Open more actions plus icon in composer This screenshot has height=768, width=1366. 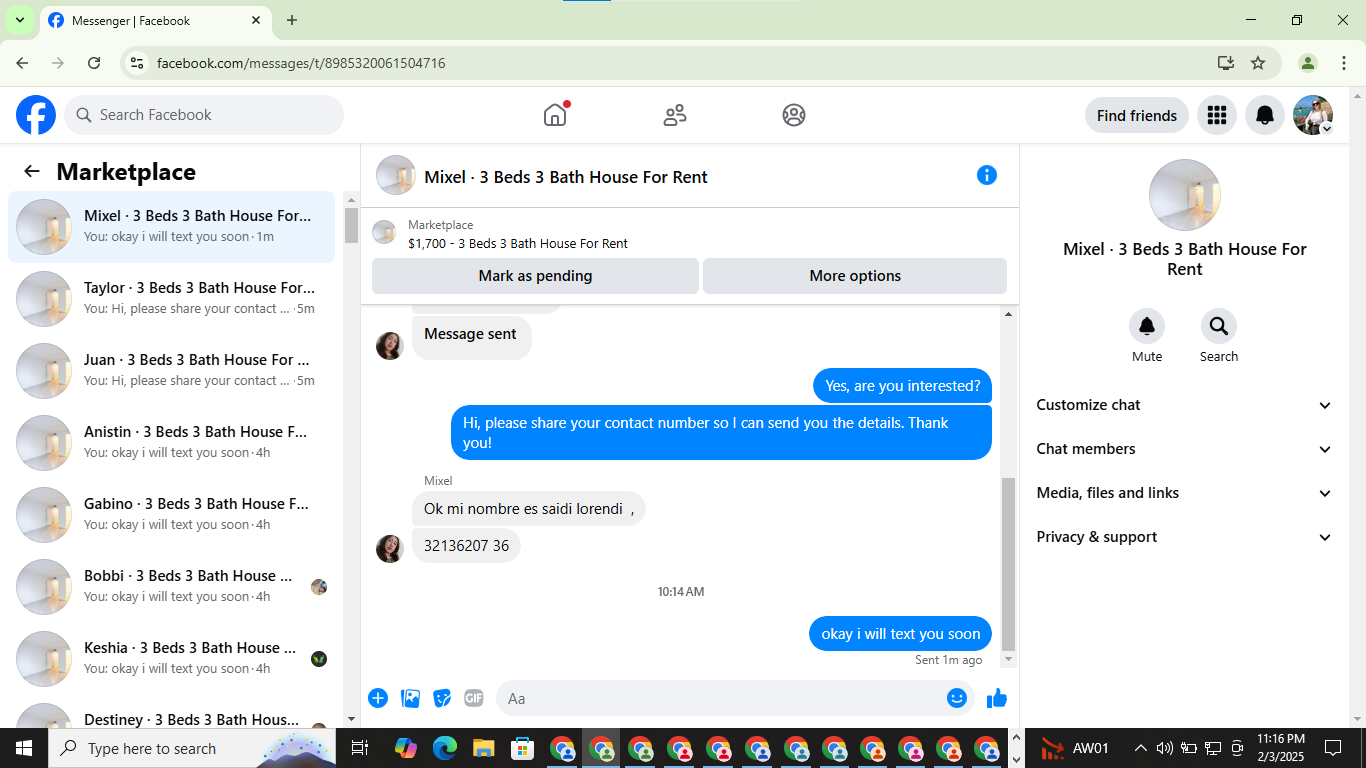[378, 698]
